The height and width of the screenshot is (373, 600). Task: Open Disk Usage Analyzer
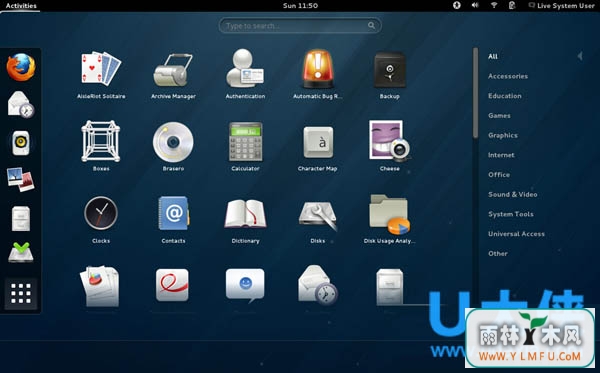[x=390, y=219]
